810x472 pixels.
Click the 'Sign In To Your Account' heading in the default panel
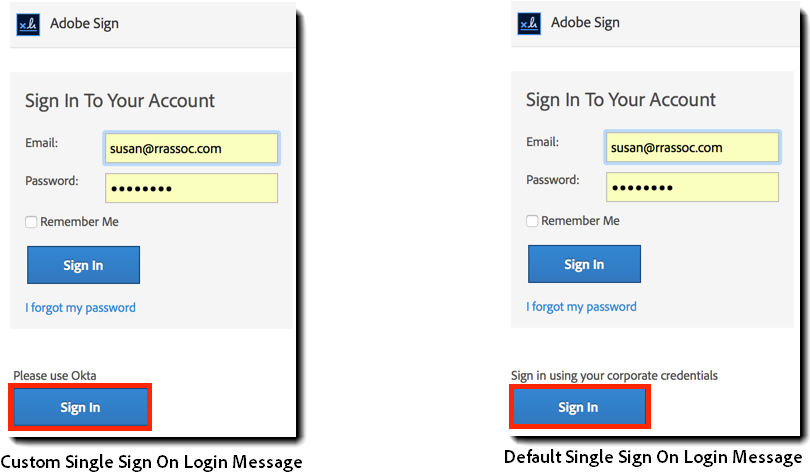tap(620, 100)
